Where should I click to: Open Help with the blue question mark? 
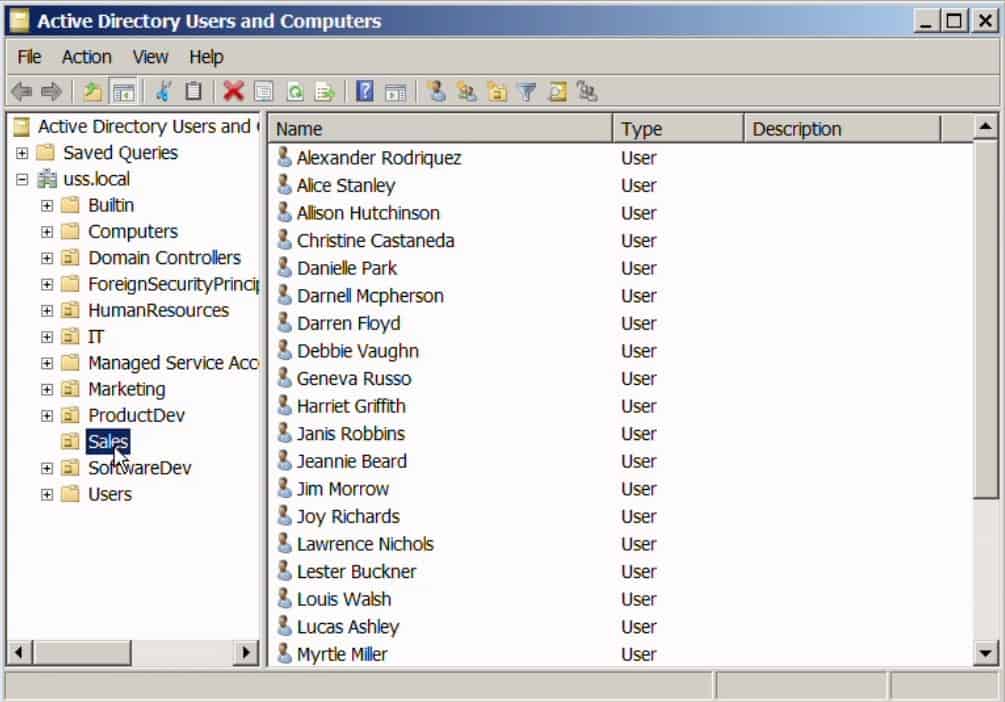pos(365,92)
